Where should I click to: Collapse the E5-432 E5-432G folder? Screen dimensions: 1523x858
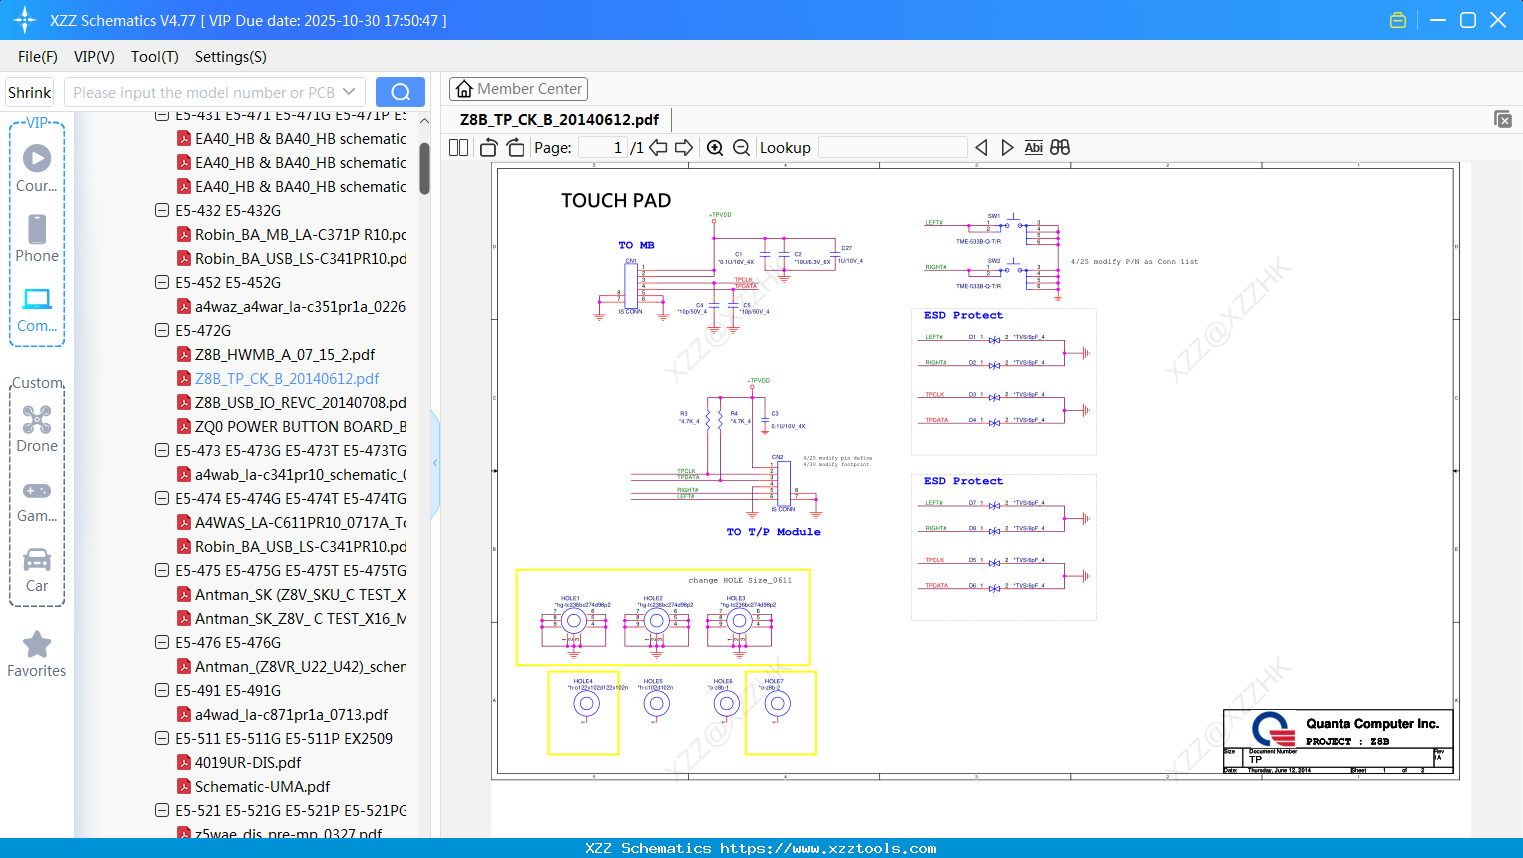tap(162, 210)
